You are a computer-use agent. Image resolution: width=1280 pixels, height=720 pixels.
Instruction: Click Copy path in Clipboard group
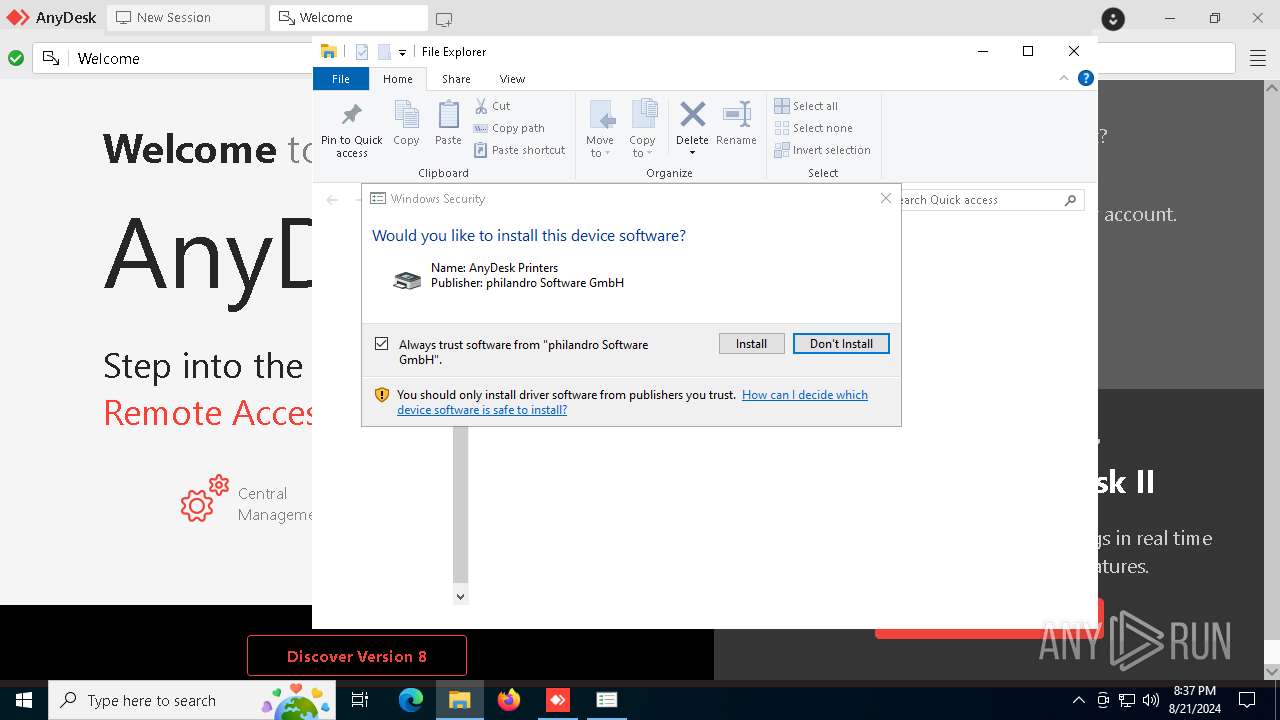[509, 128]
